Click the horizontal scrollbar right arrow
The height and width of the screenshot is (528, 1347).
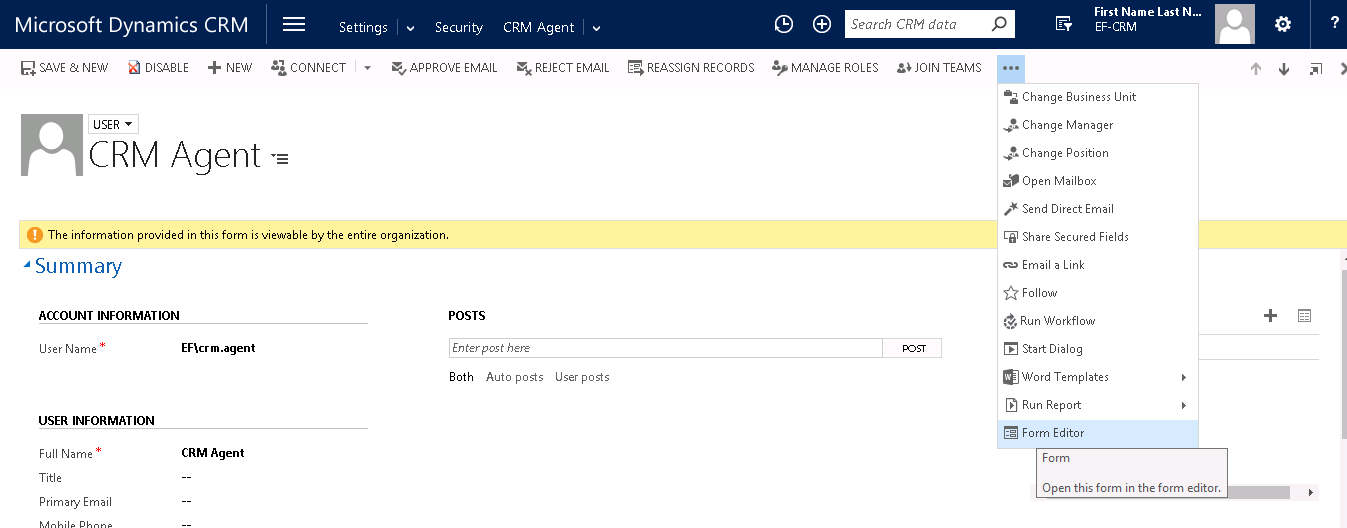click(1310, 493)
